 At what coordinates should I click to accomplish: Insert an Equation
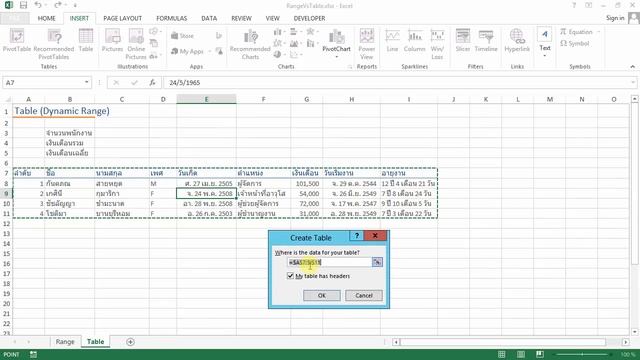[x=576, y=32]
